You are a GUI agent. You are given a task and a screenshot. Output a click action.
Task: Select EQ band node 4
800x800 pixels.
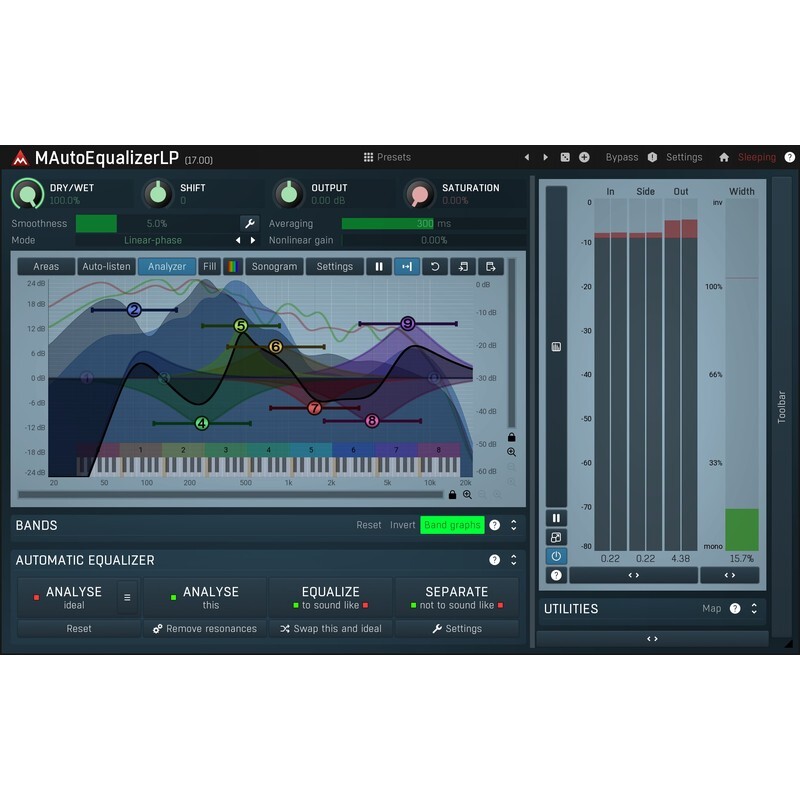[202, 423]
